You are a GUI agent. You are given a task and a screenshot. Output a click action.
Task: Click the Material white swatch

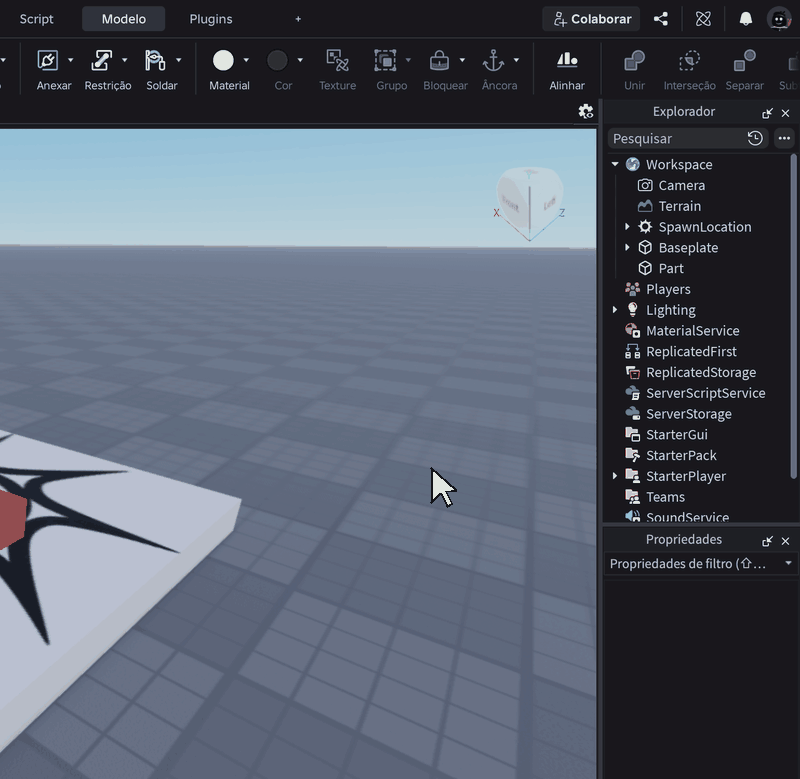click(223, 61)
